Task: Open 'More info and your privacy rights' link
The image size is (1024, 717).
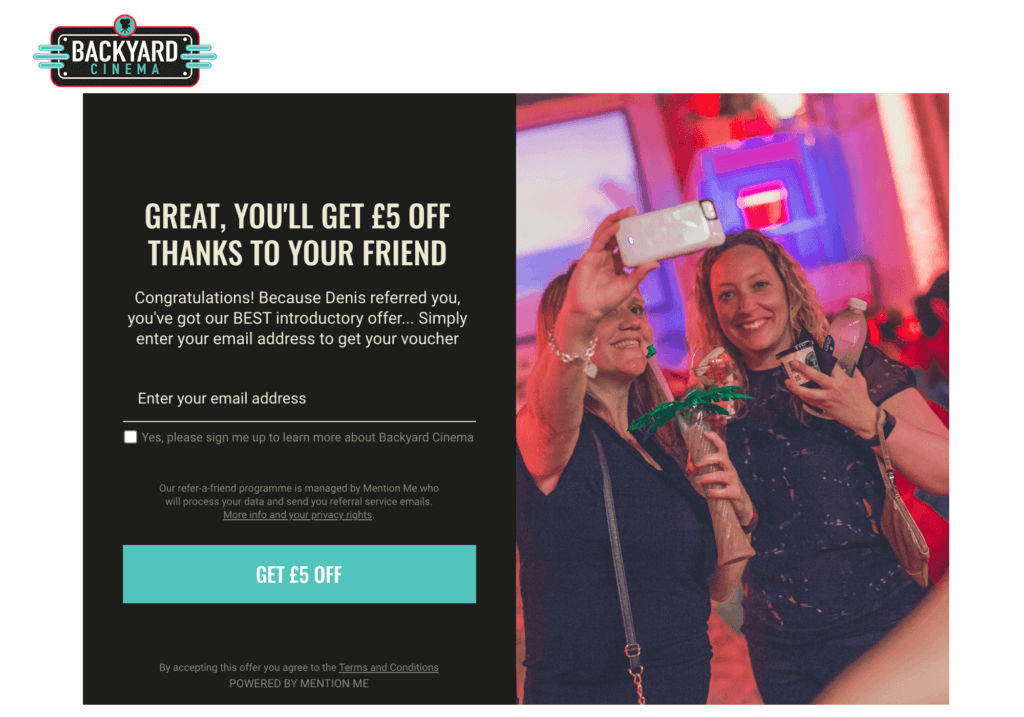Action: point(297,515)
